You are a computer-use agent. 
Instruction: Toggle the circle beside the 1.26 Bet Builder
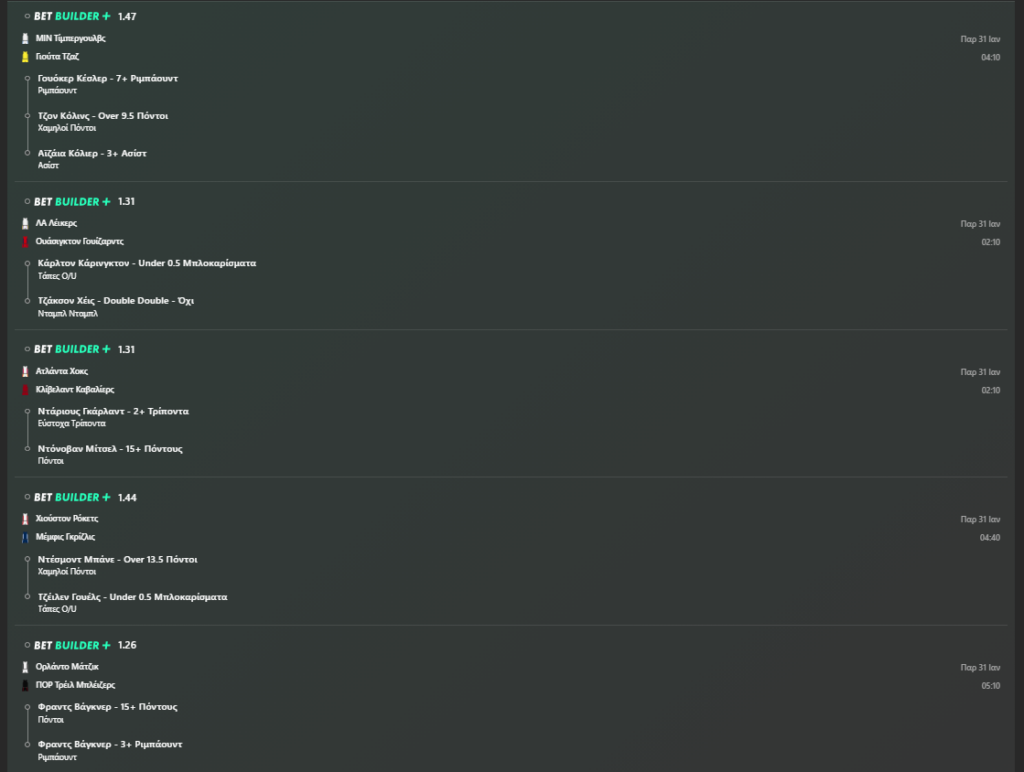(x=27, y=645)
